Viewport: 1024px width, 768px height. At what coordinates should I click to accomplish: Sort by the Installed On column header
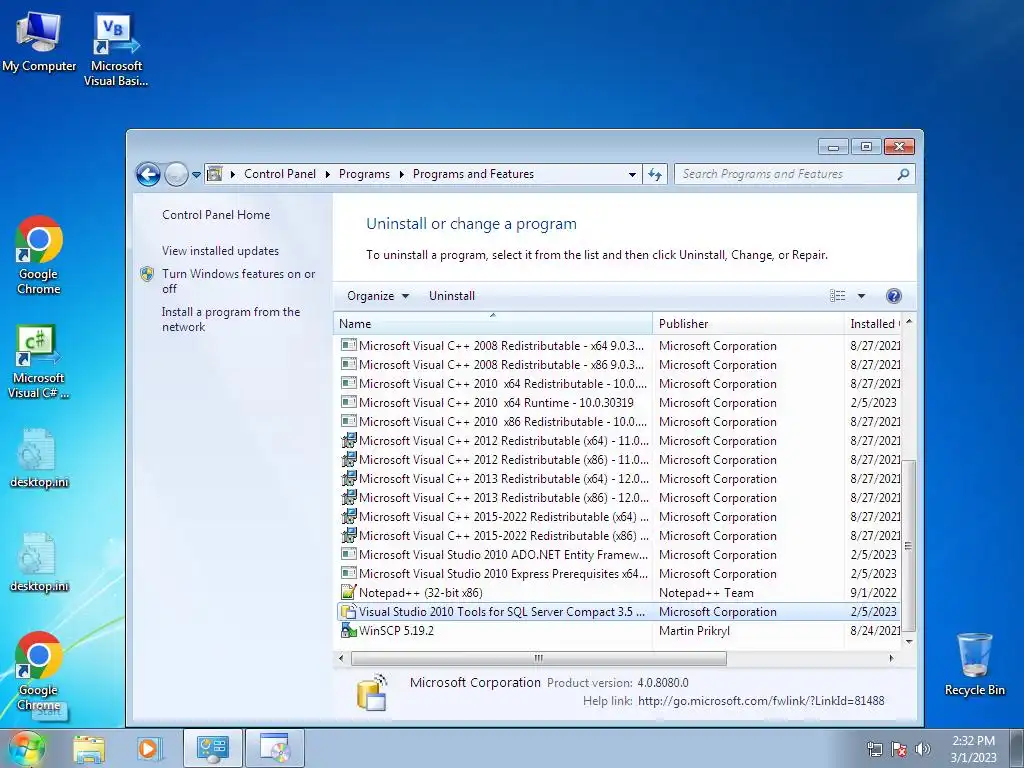coord(873,323)
